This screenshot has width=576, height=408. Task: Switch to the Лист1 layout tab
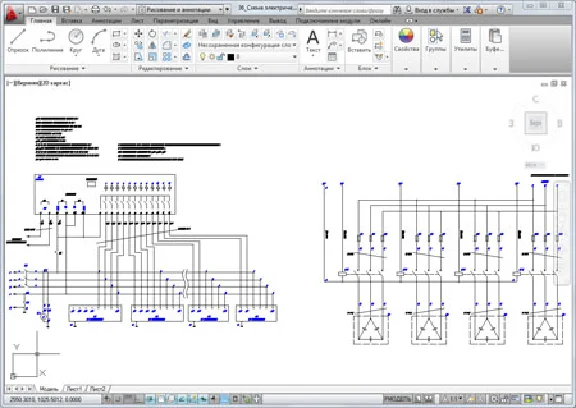coord(75,388)
